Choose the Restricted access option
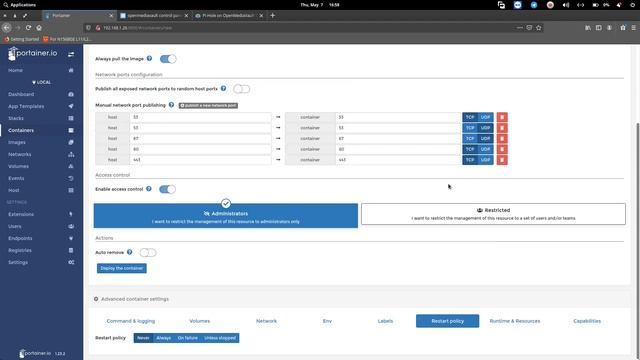 click(x=493, y=214)
